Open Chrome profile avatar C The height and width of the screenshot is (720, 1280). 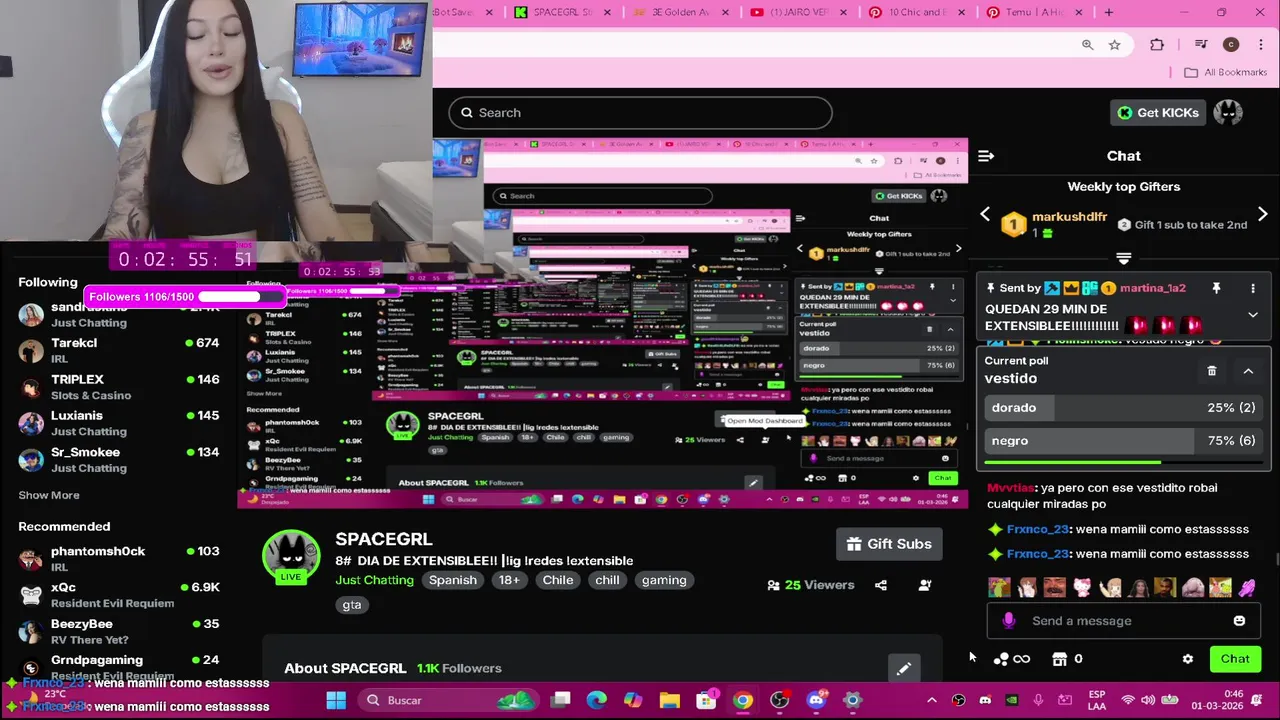coord(1231,44)
